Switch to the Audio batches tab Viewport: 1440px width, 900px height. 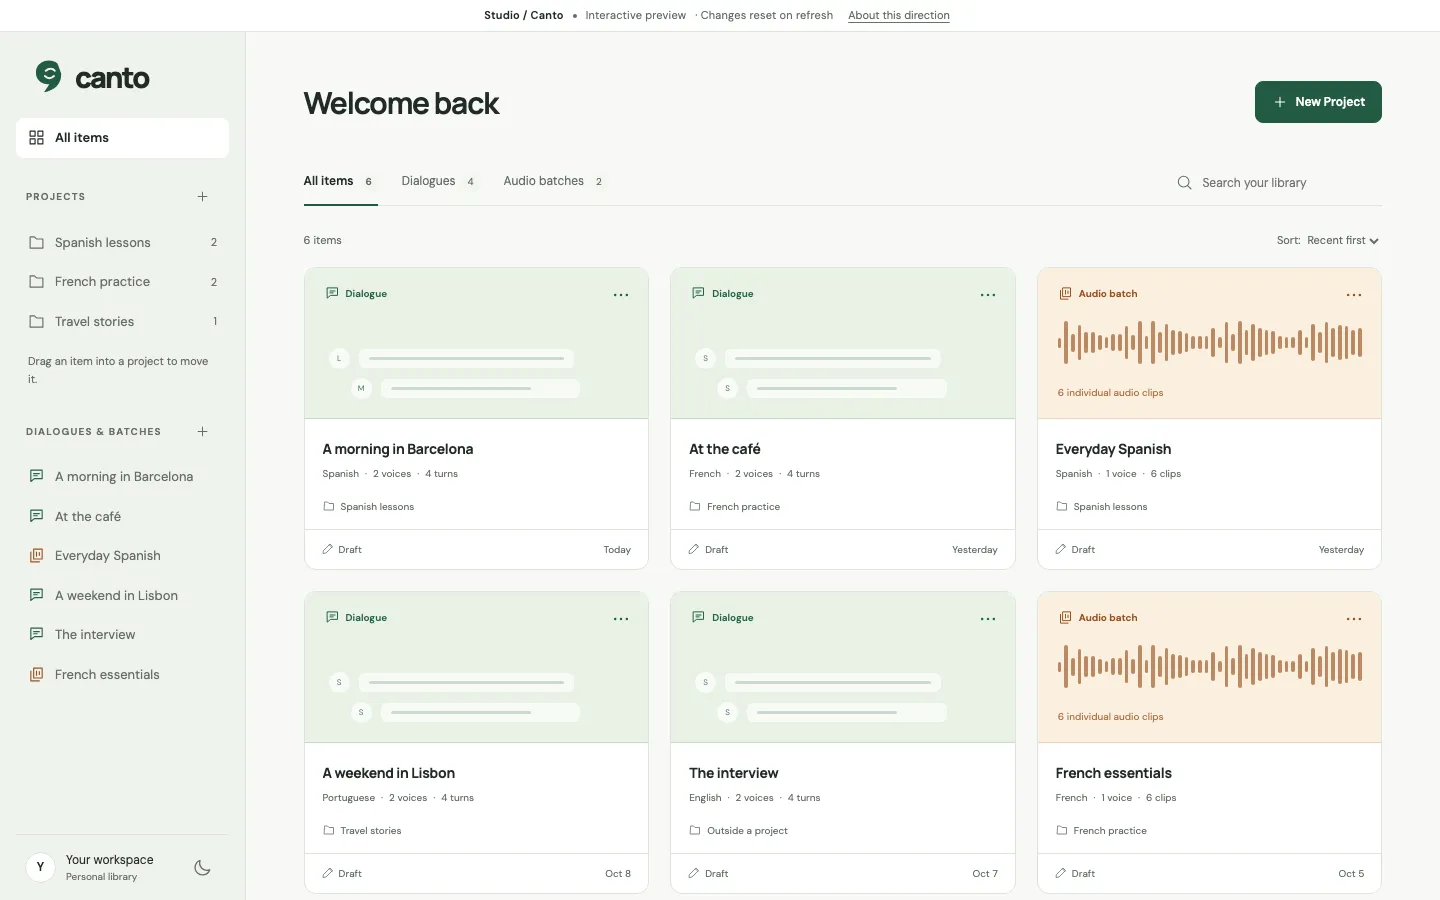coord(554,182)
